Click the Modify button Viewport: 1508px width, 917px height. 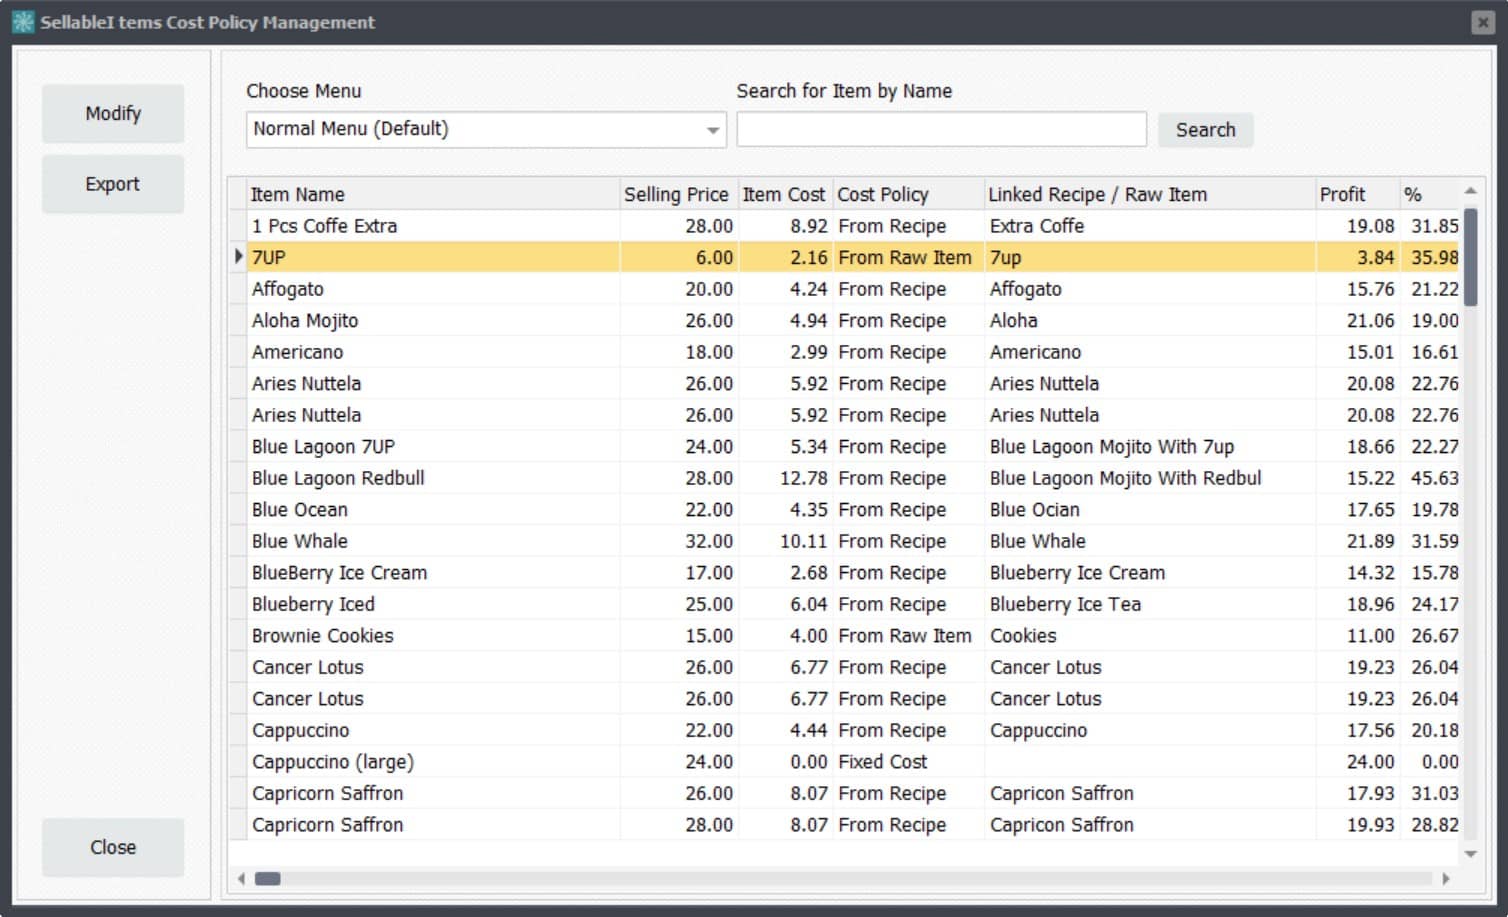coord(112,114)
